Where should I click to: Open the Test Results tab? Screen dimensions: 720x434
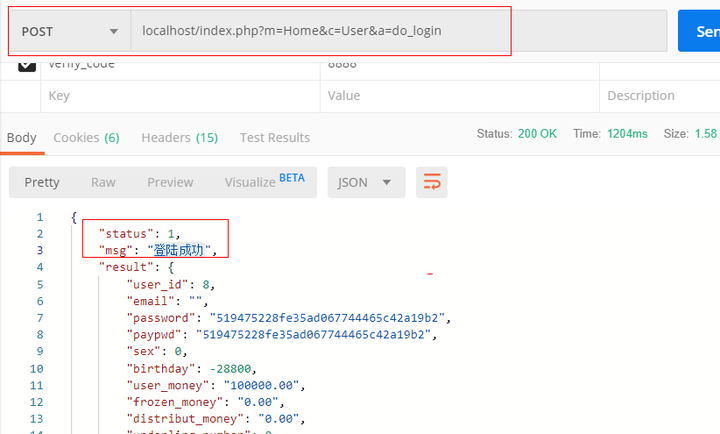(x=275, y=138)
